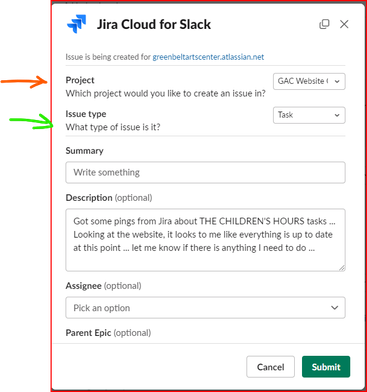Close the Jira Cloud dialog
This screenshot has width=367, height=392.
pyautogui.click(x=344, y=24)
